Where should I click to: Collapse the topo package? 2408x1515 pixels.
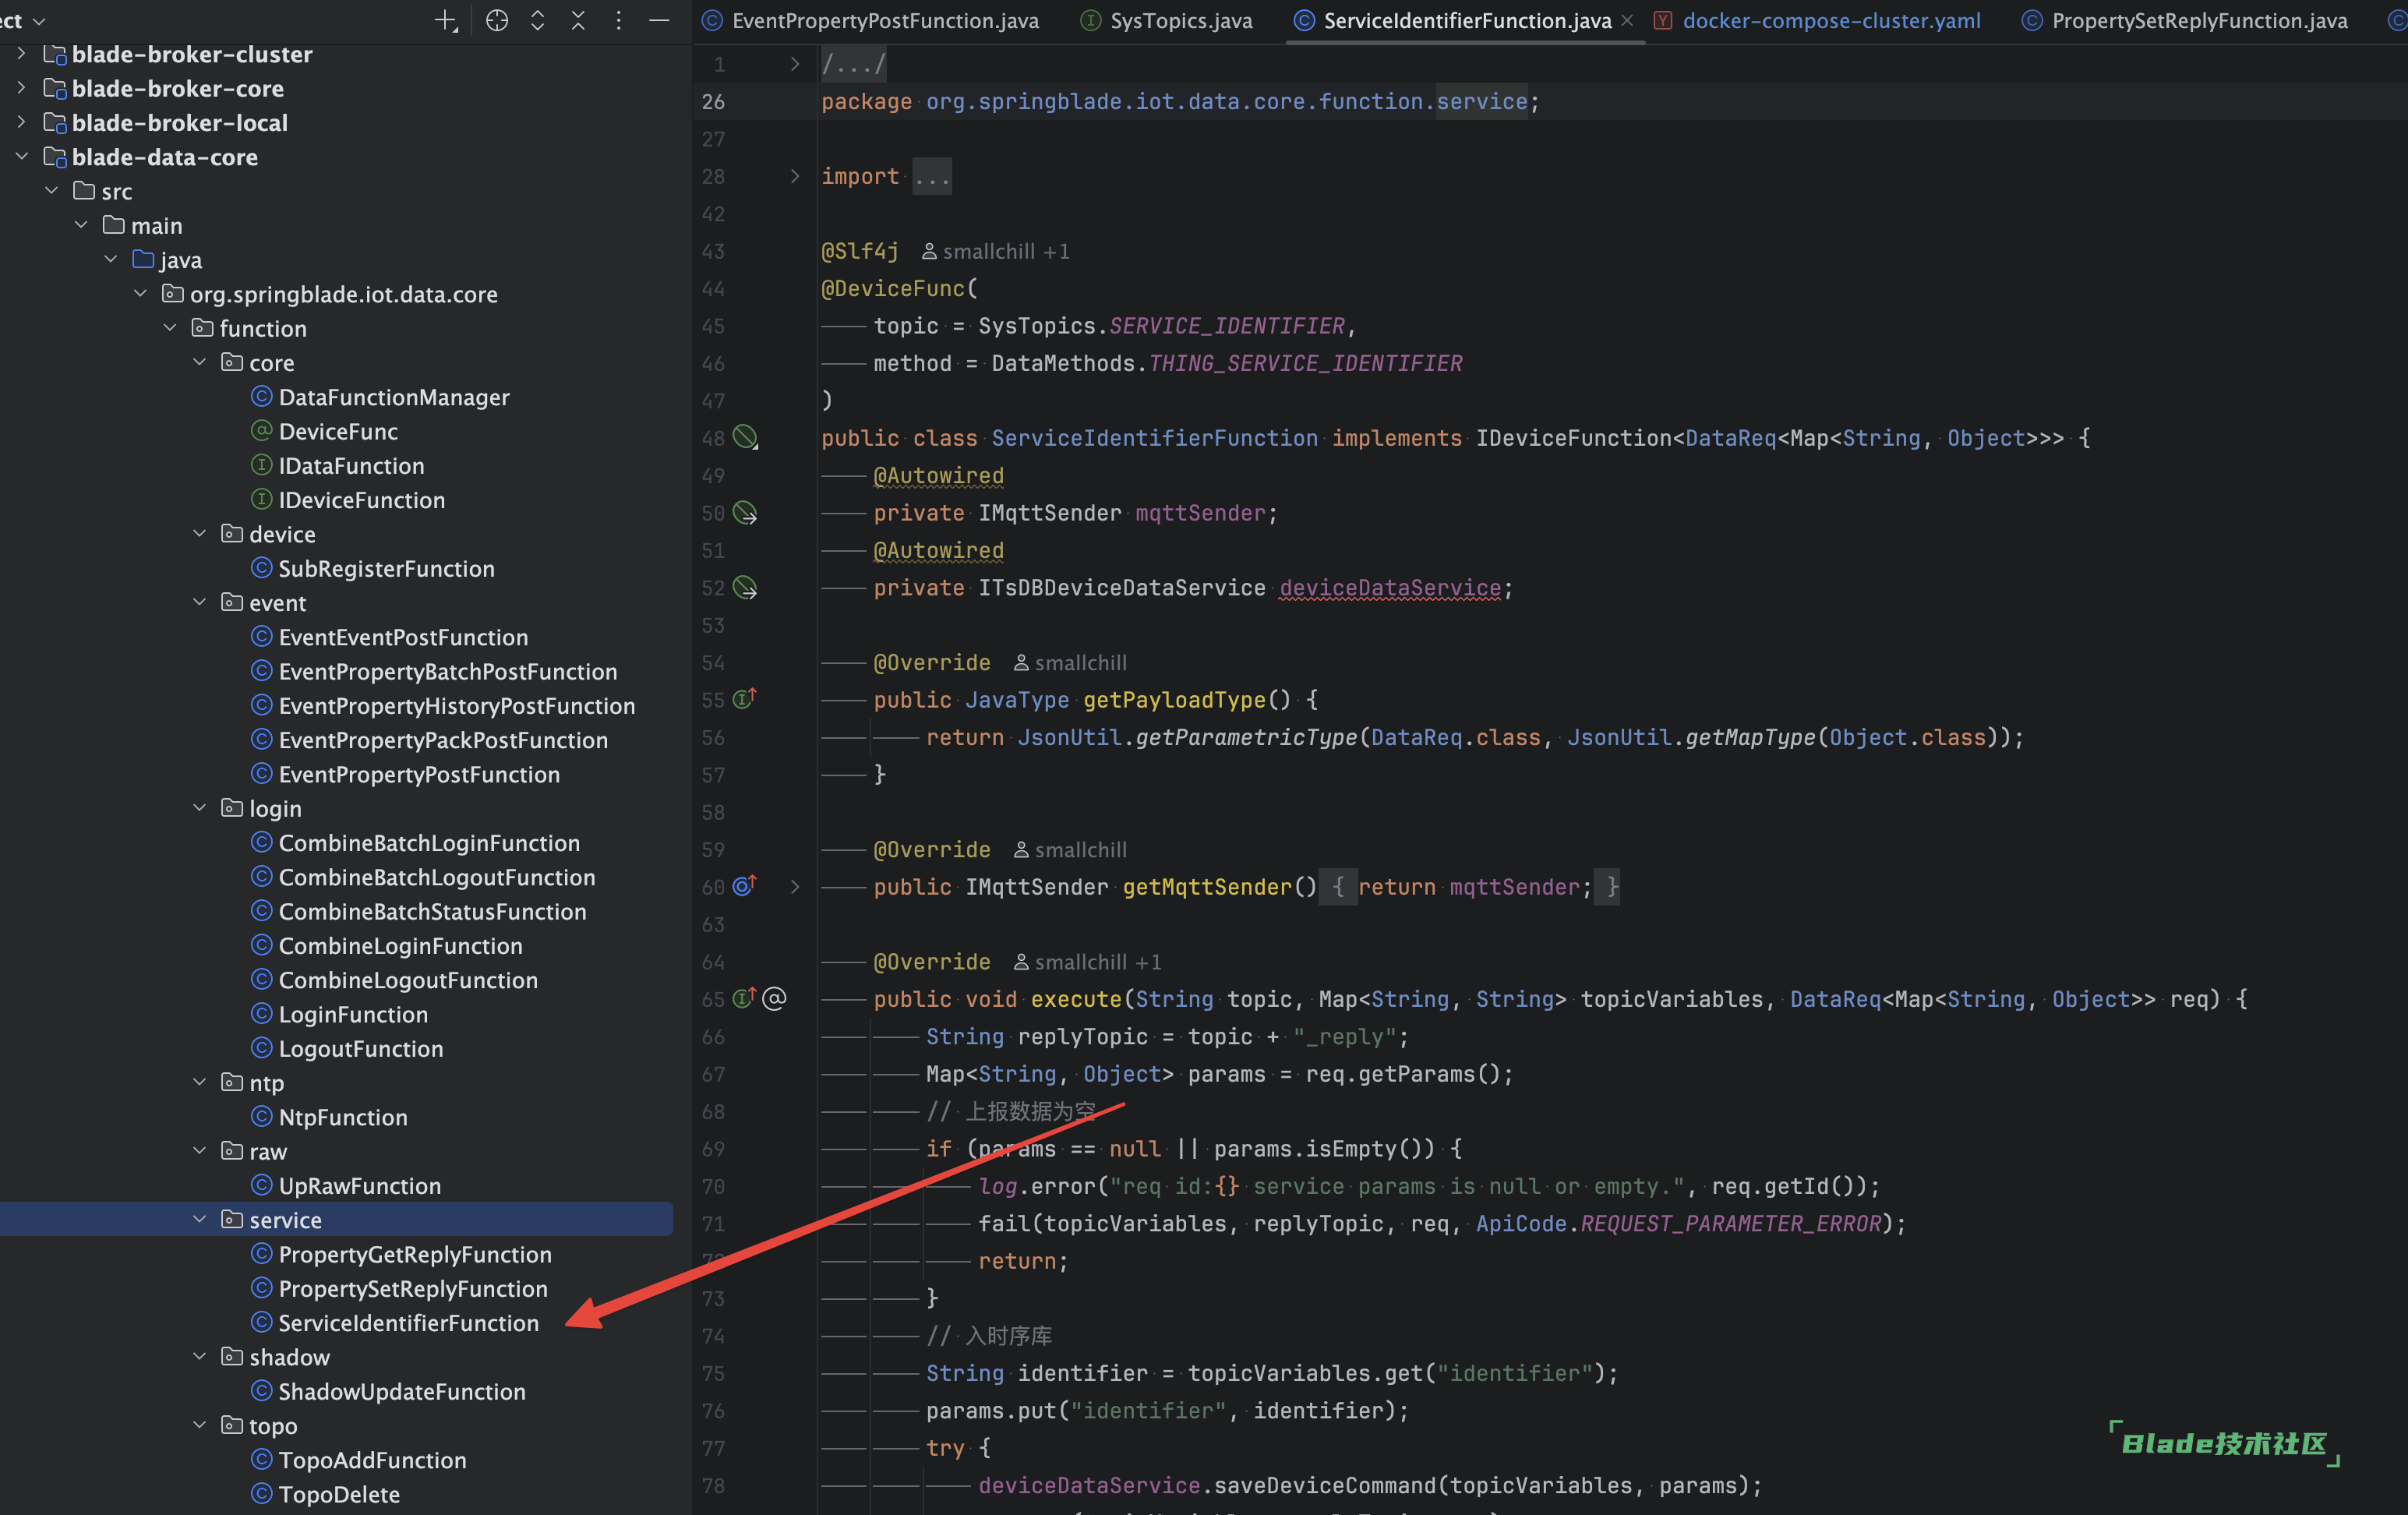tap(199, 1425)
